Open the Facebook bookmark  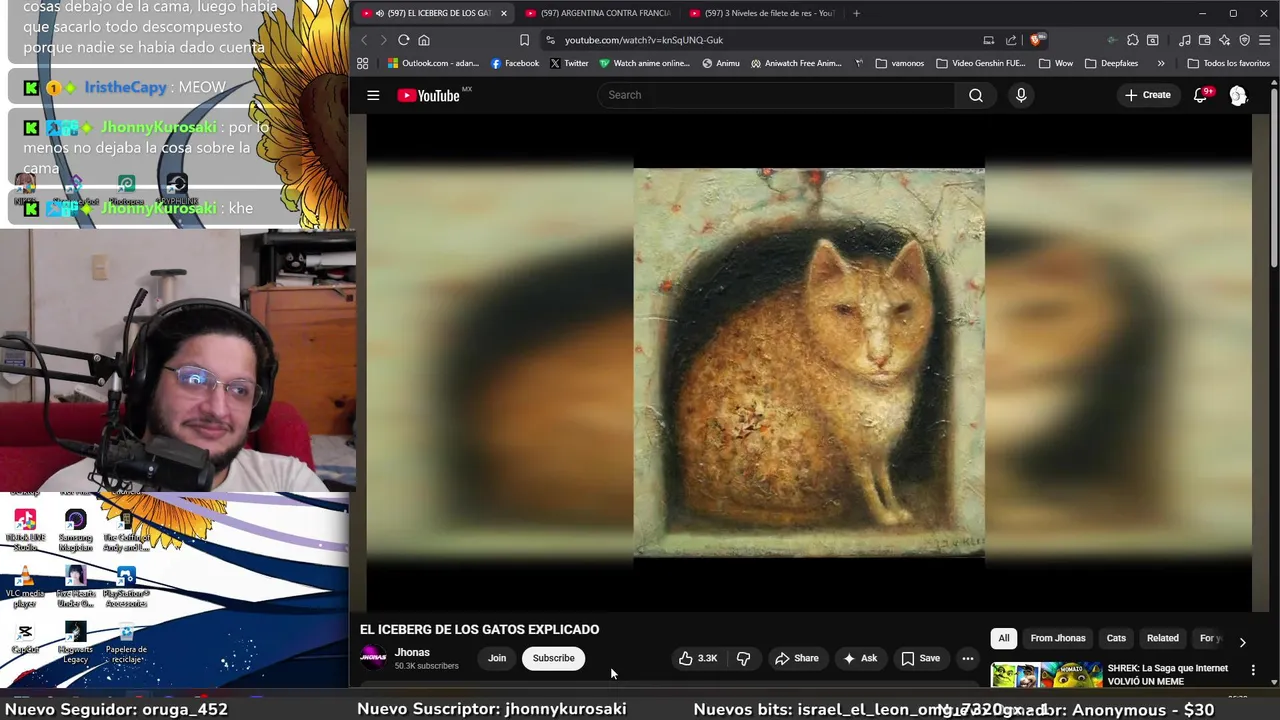click(515, 63)
